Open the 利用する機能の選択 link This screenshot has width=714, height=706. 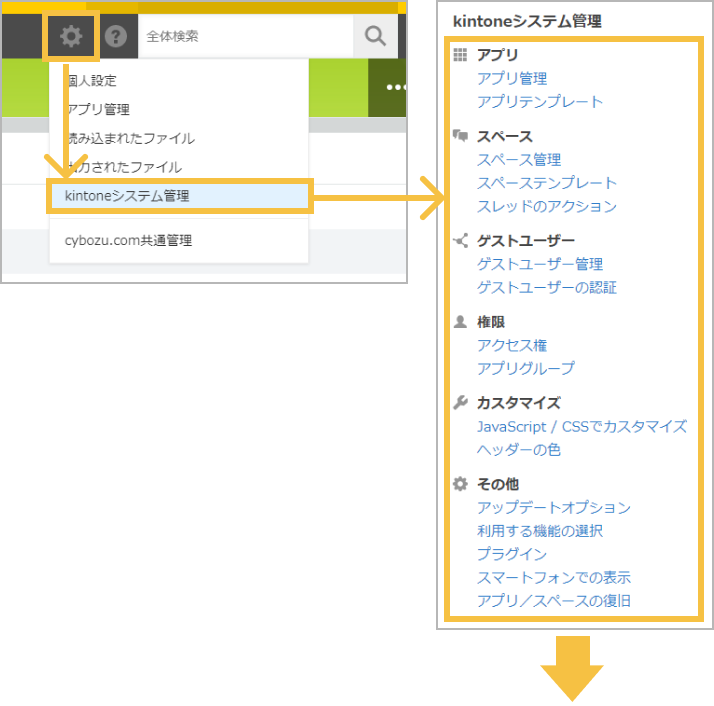point(540,531)
